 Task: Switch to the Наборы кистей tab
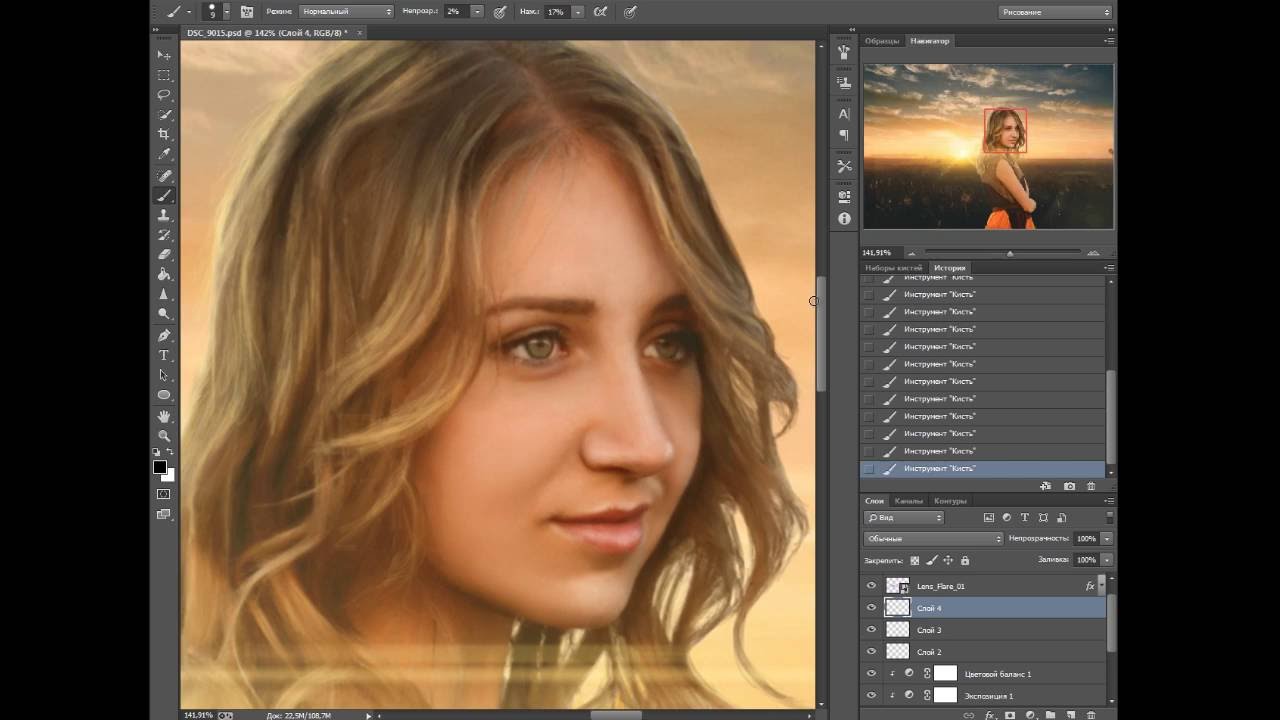point(894,268)
